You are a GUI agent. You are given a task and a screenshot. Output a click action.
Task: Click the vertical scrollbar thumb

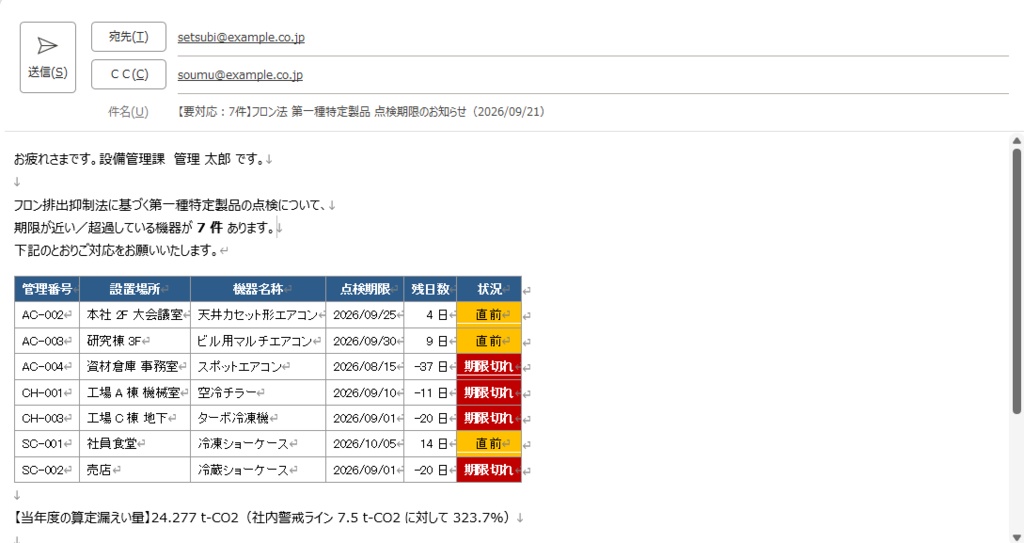1016,281
